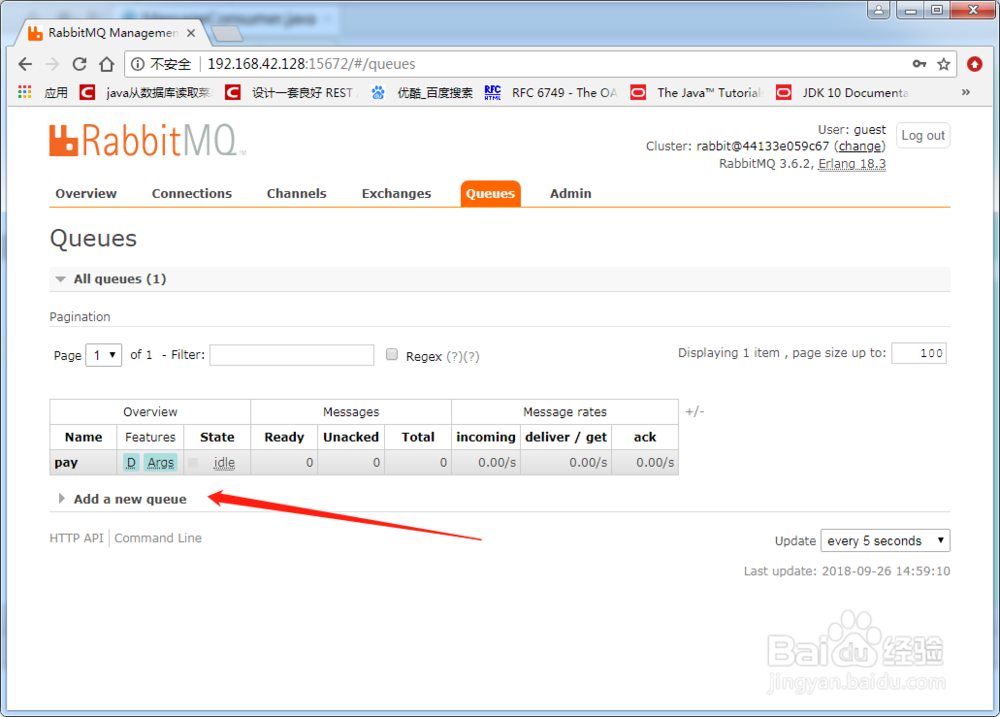Switch to the Overview tab

86,193
